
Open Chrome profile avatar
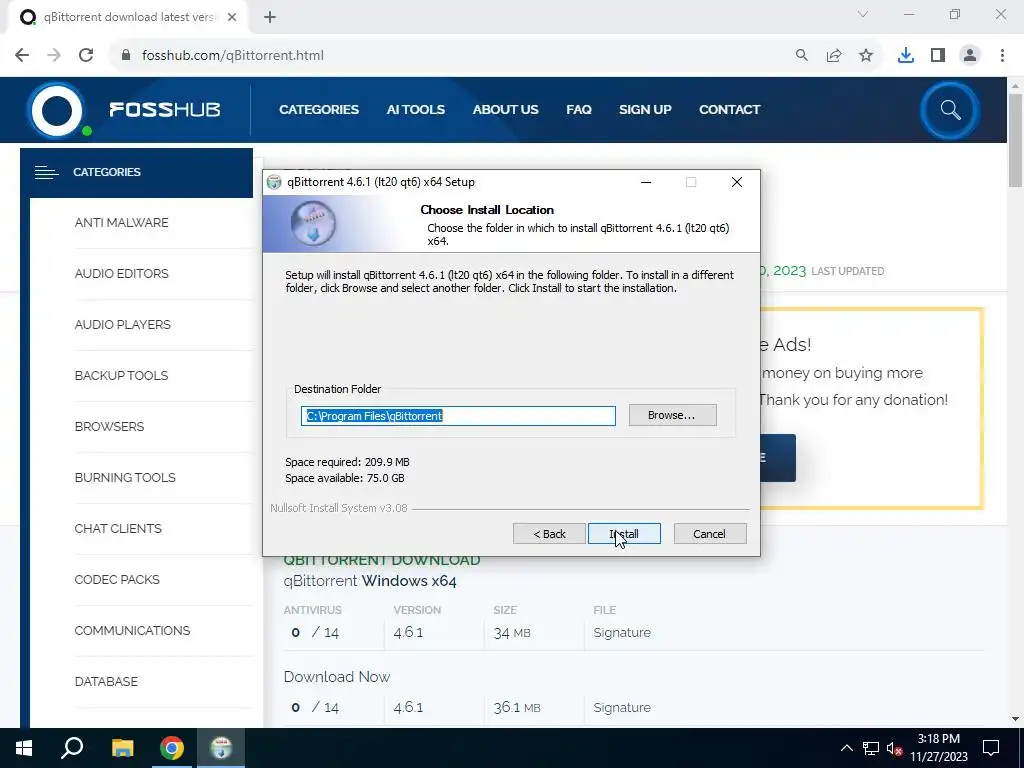970,56
